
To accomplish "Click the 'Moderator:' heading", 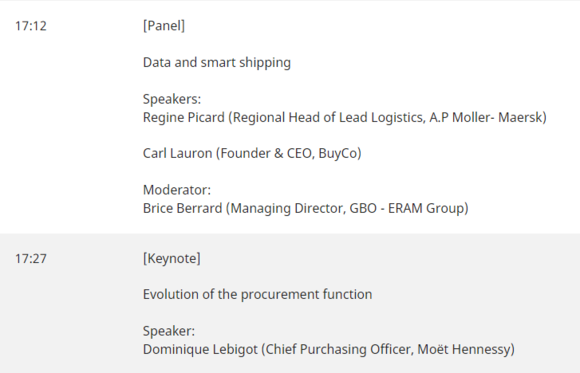I will (x=177, y=190).
